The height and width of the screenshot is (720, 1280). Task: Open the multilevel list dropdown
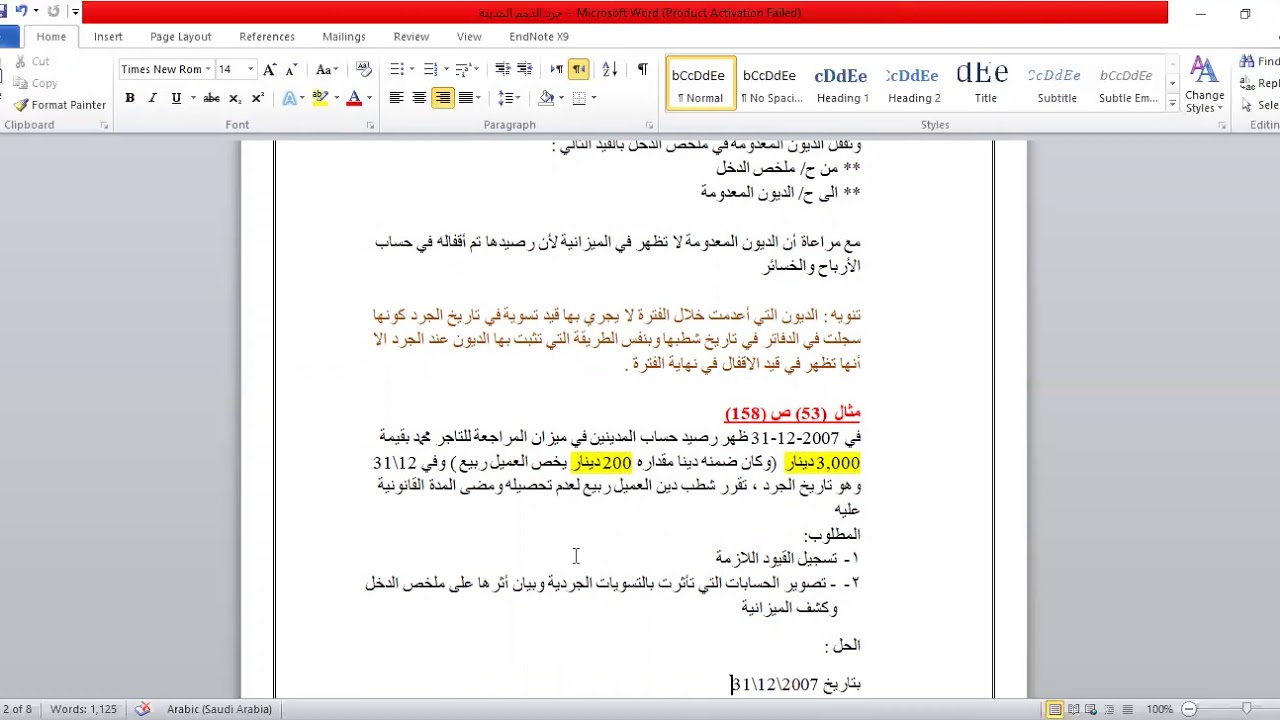coord(476,69)
